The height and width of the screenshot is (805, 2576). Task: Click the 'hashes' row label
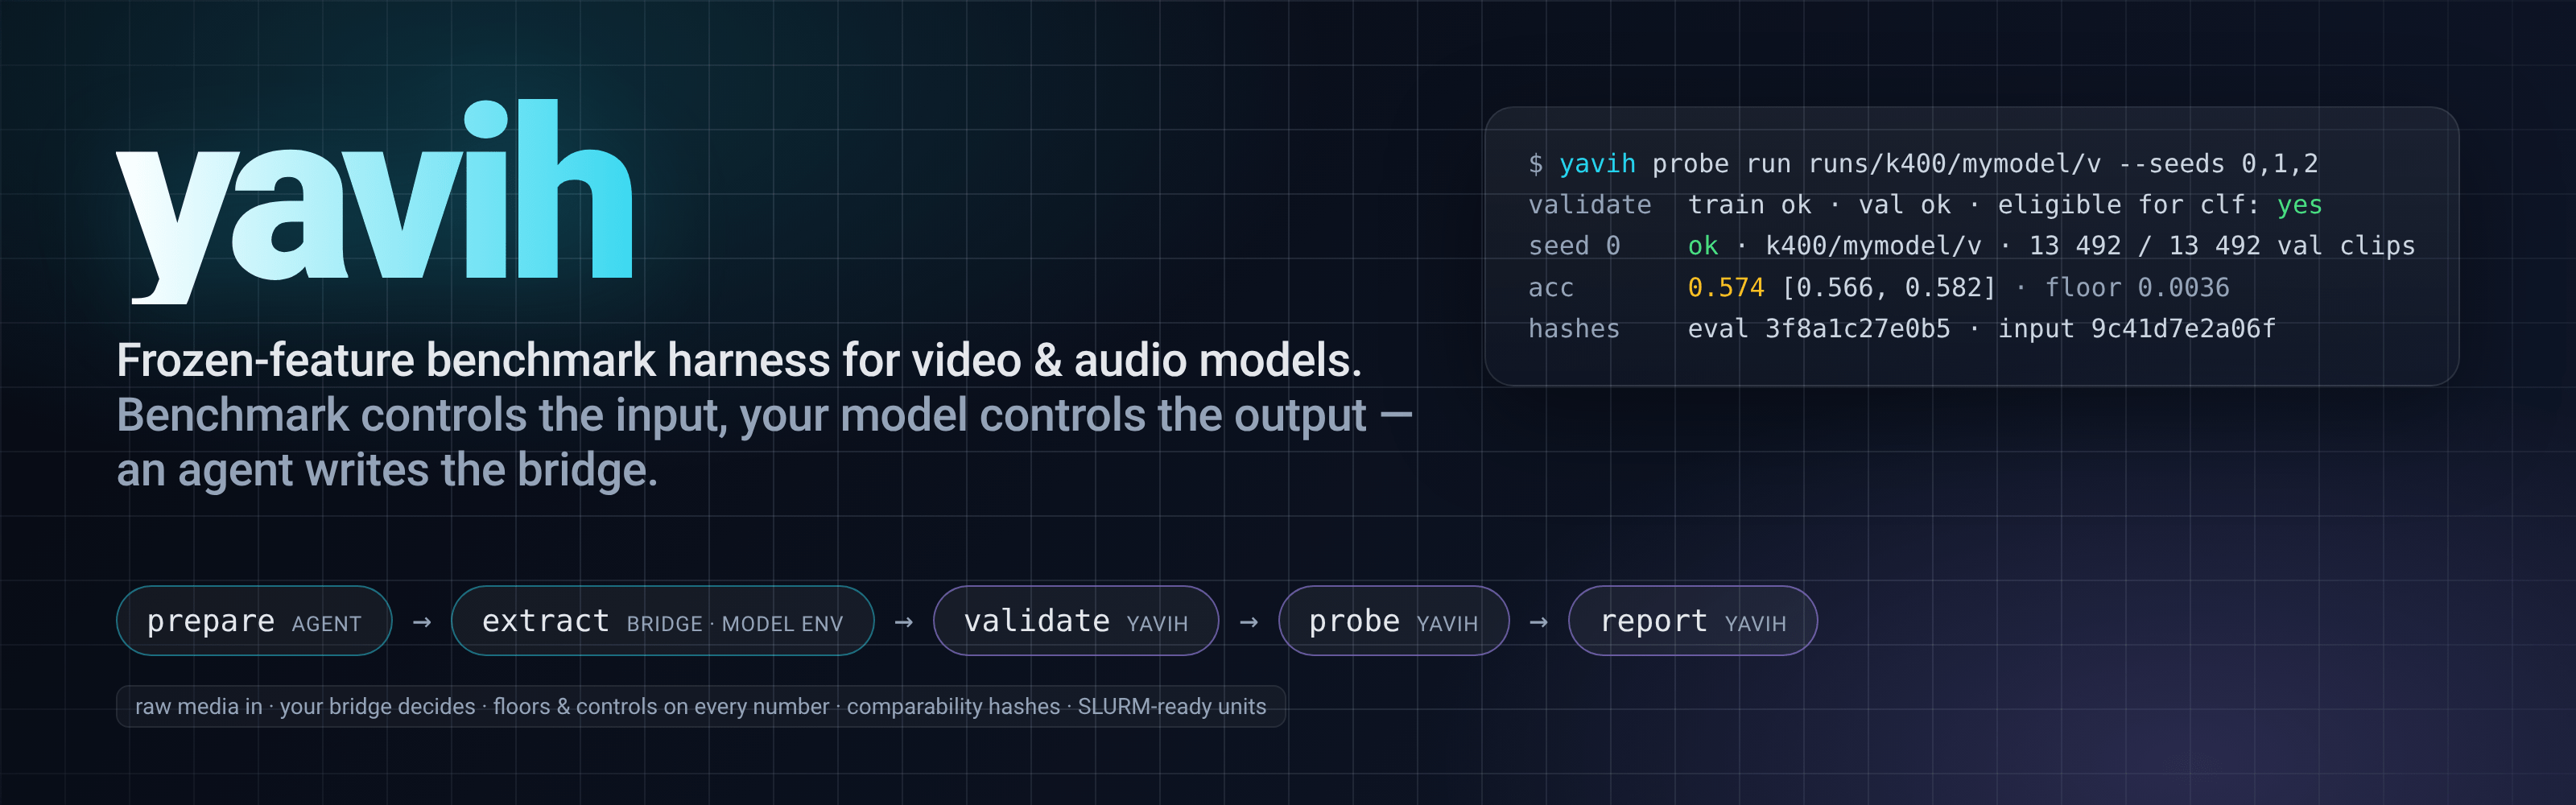pos(1574,329)
